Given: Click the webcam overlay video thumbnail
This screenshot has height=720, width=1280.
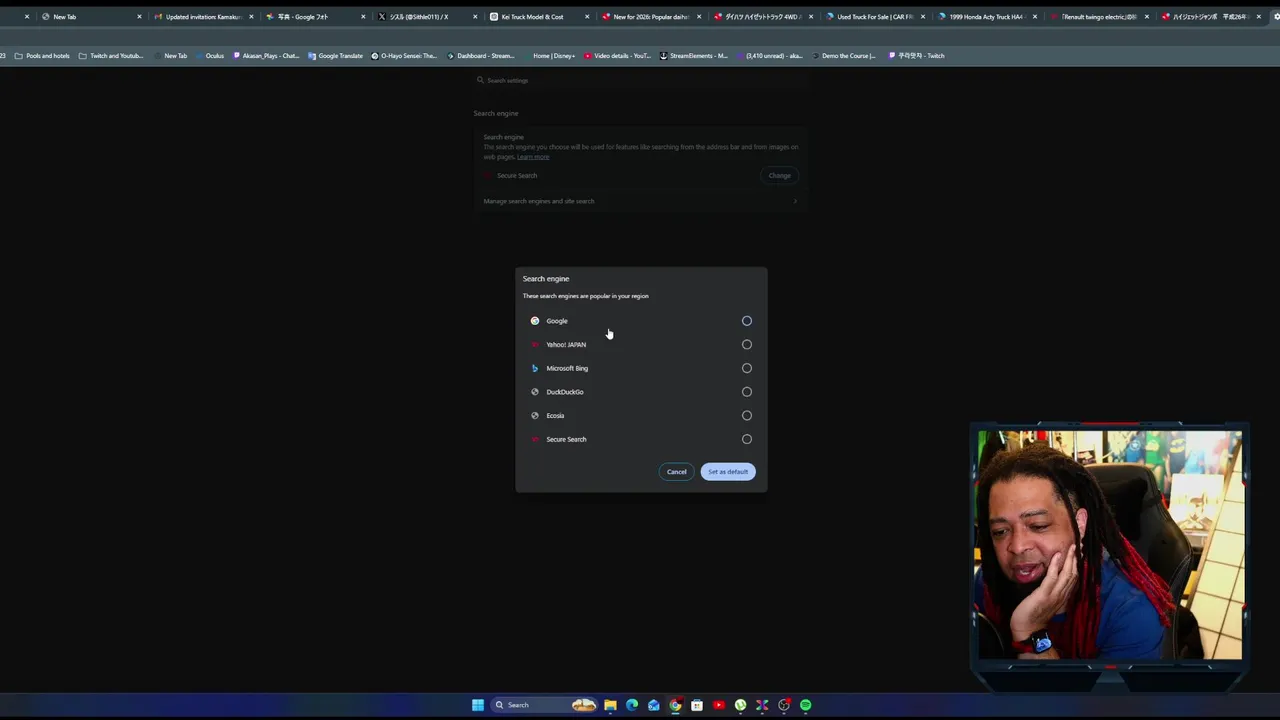Looking at the screenshot, I should (1110, 546).
